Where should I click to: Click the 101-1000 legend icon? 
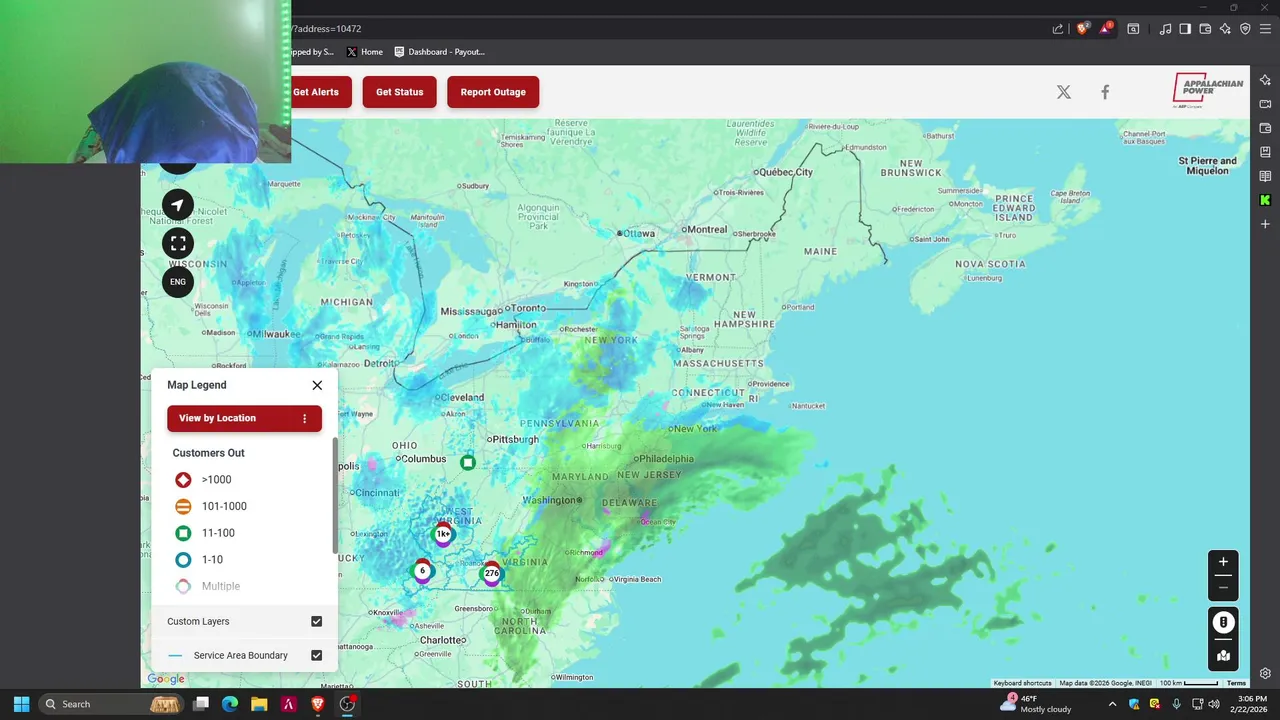pyautogui.click(x=183, y=506)
